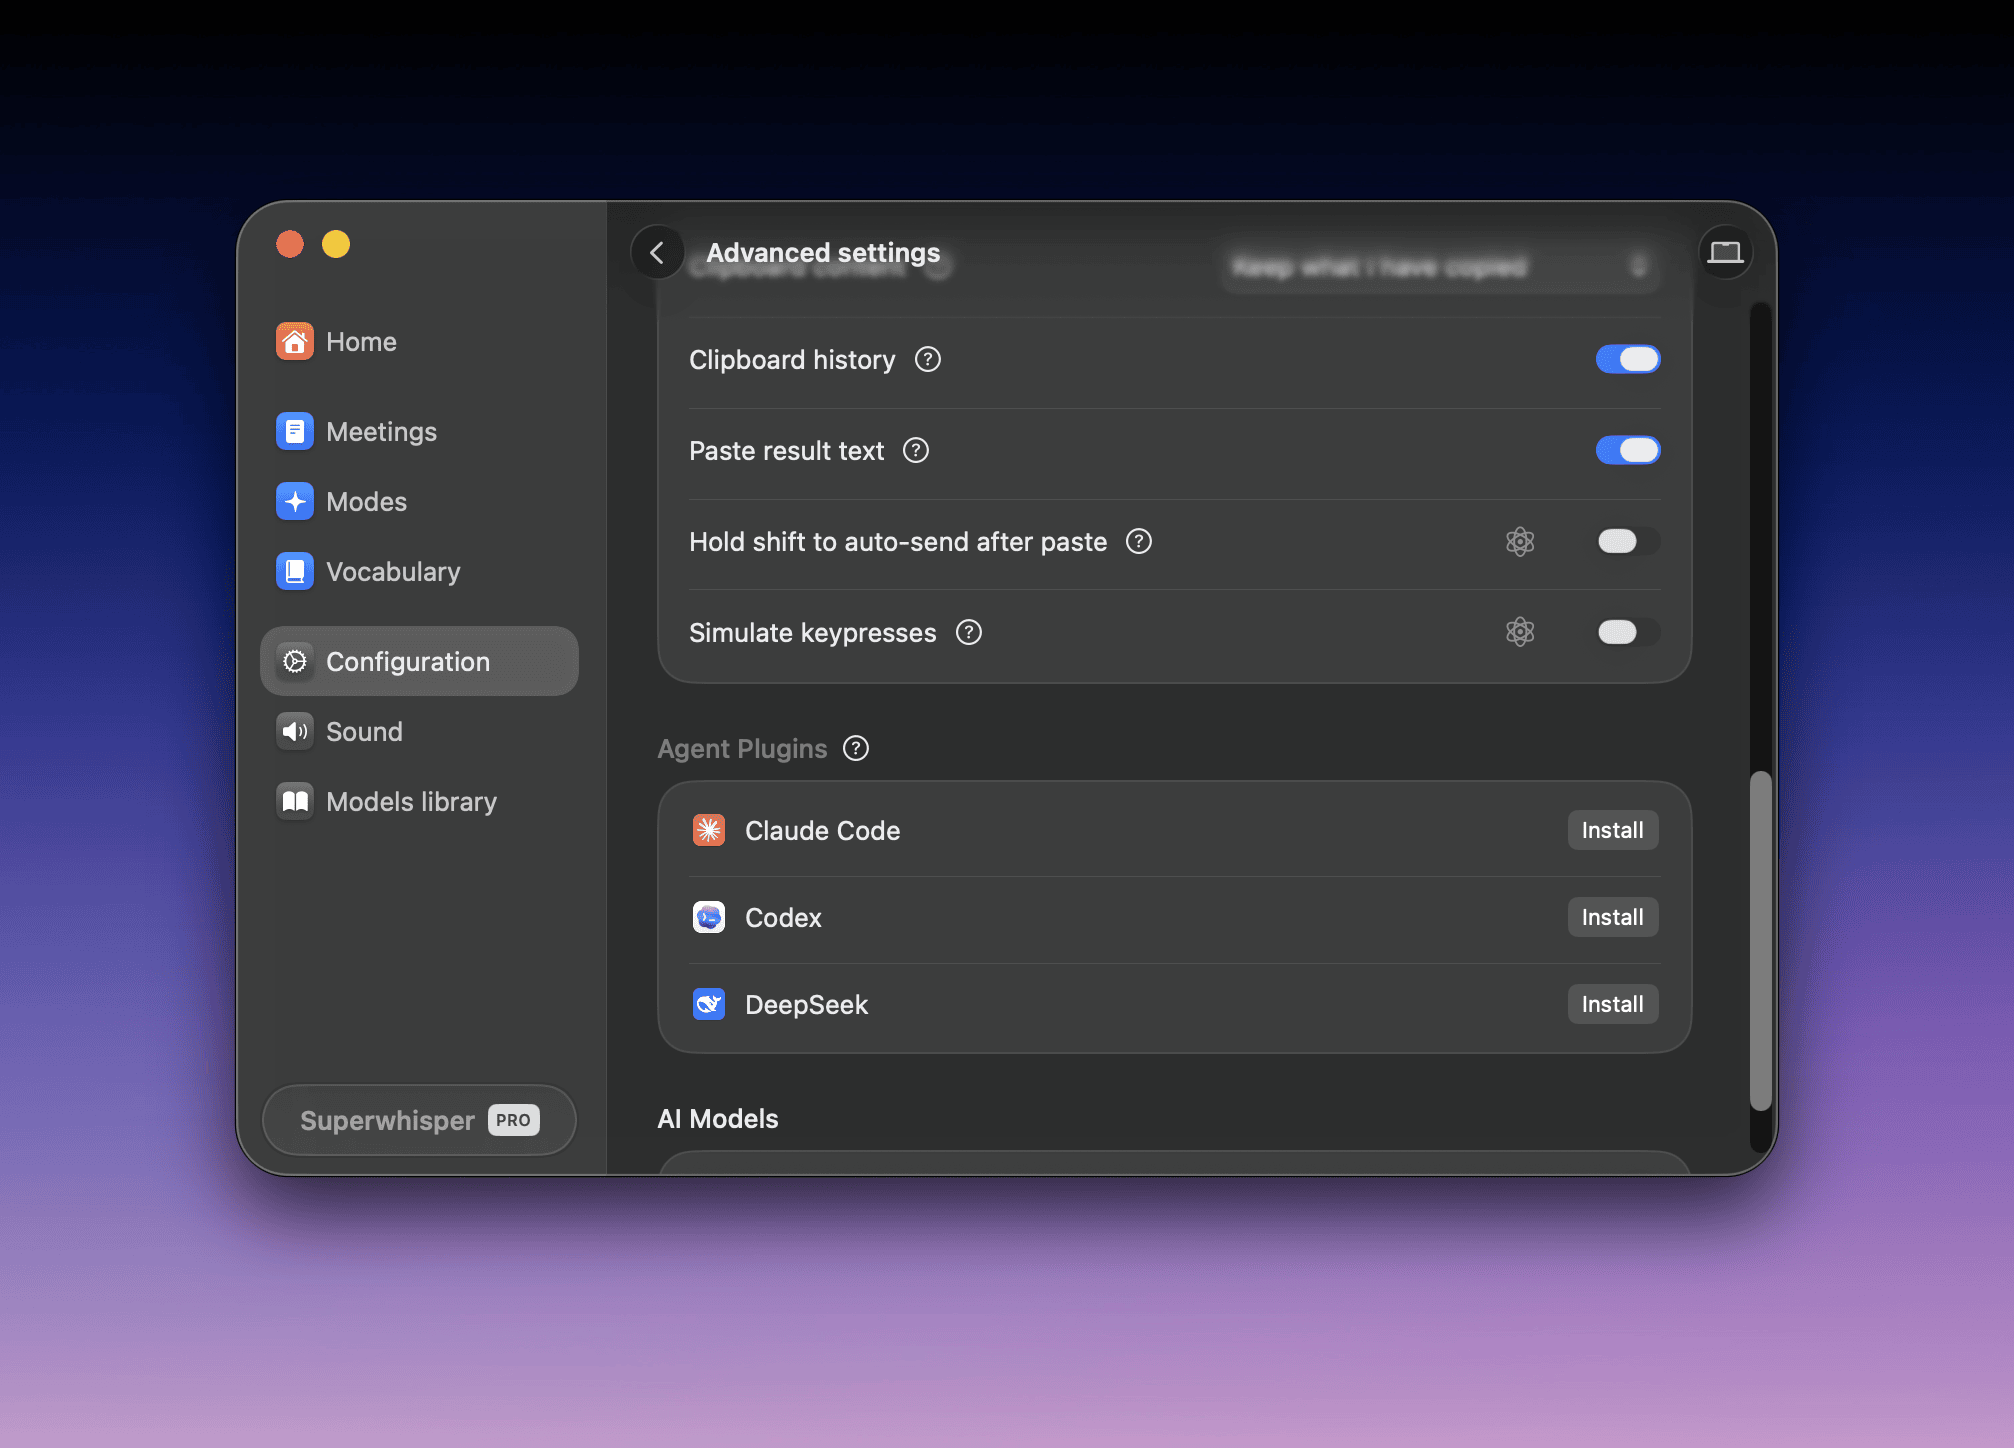Click the PRO badge

click(514, 1120)
